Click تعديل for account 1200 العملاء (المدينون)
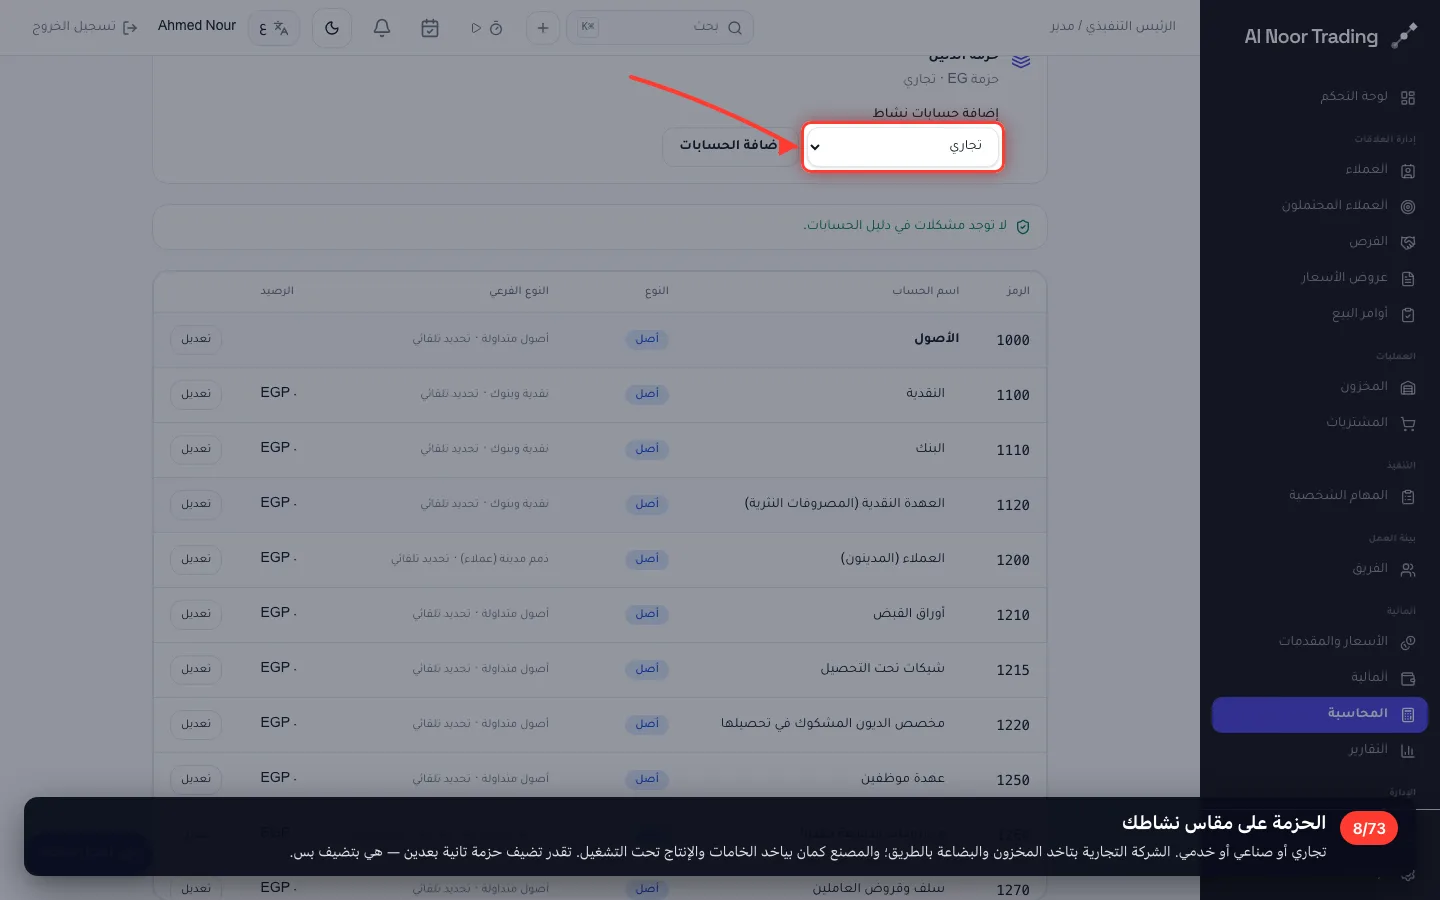The width and height of the screenshot is (1440, 900). coord(196,559)
